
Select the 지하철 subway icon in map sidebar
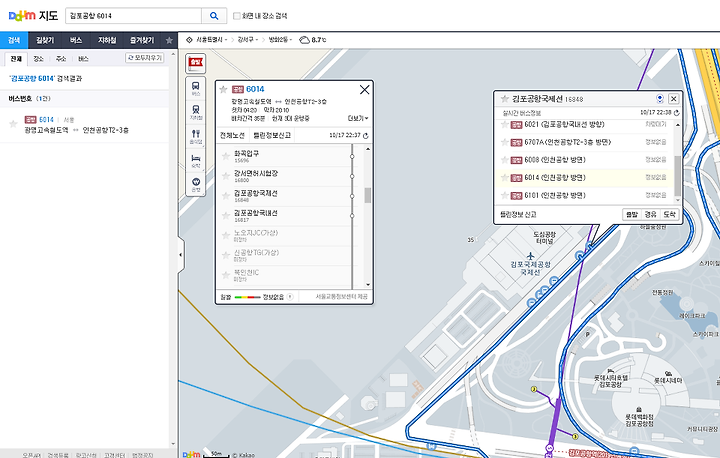pyautogui.click(x=196, y=112)
